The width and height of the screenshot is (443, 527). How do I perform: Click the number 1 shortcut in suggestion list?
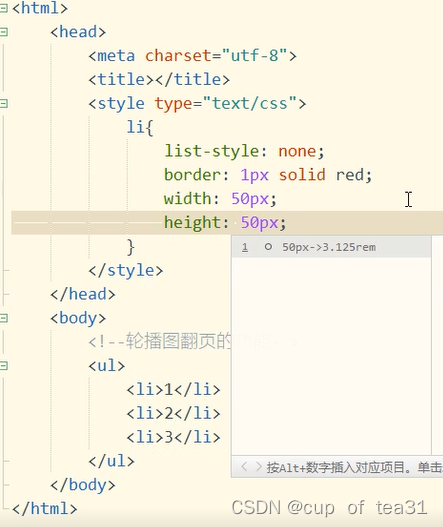point(245,247)
